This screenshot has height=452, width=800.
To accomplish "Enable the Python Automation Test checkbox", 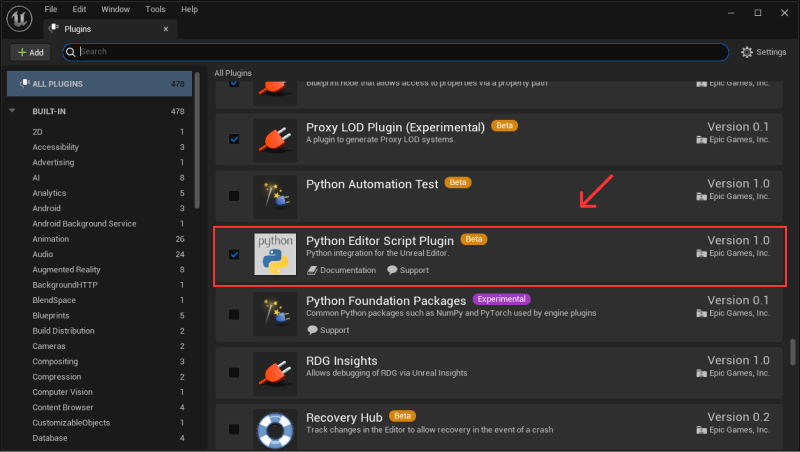I will click(x=234, y=196).
